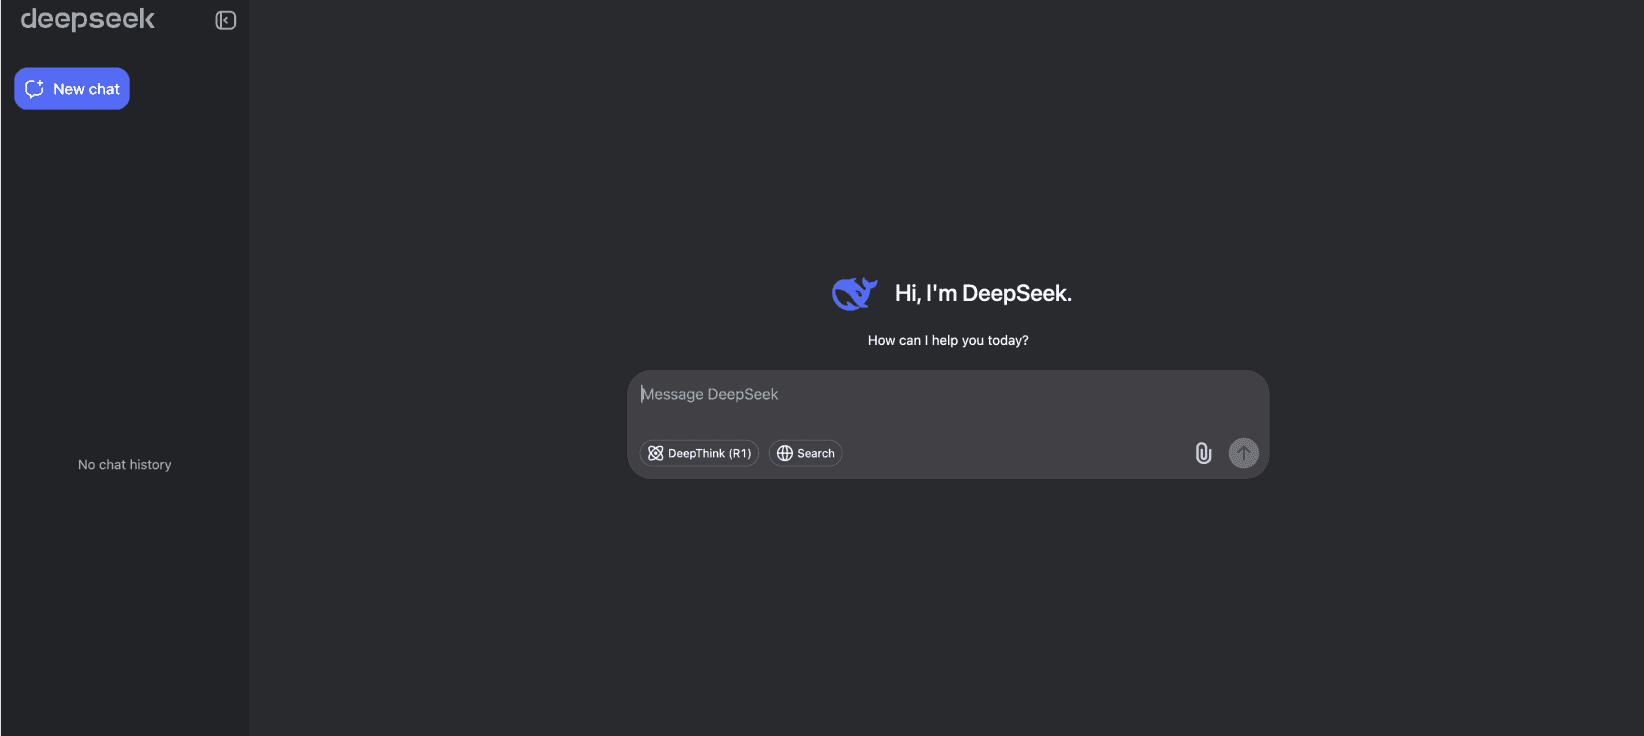Toggle DeepThink (R1) mode
This screenshot has width=1644, height=736.
coord(699,453)
